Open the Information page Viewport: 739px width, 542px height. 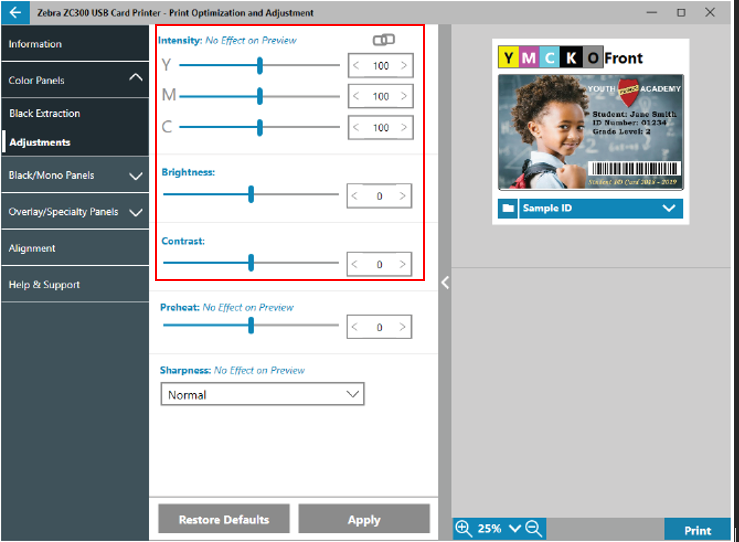coord(75,44)
